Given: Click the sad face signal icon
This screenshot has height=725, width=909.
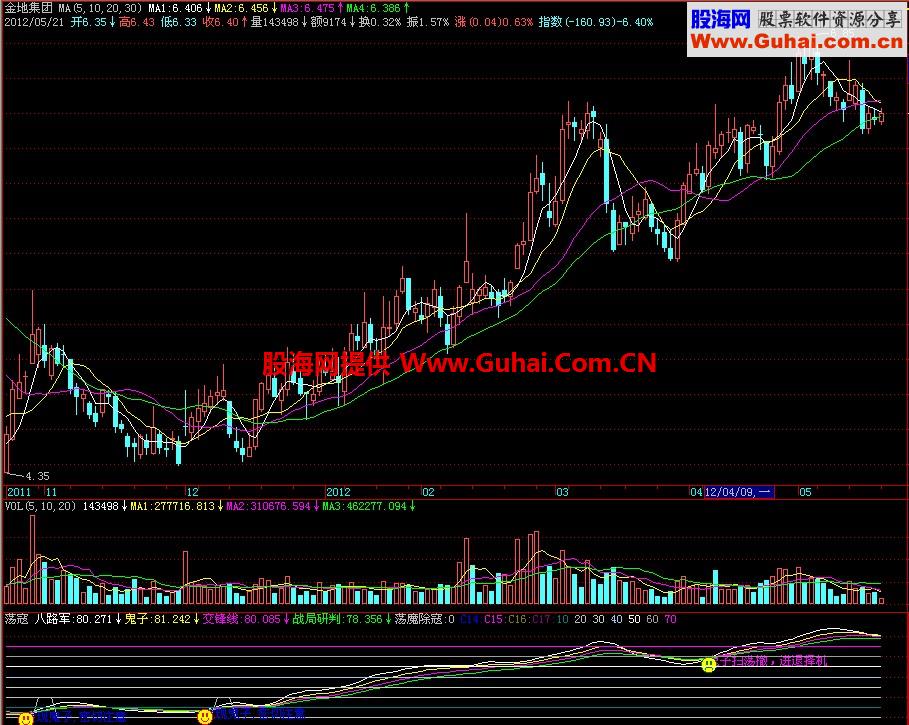Looking at the screenshot, I should [x=708, y=664].
